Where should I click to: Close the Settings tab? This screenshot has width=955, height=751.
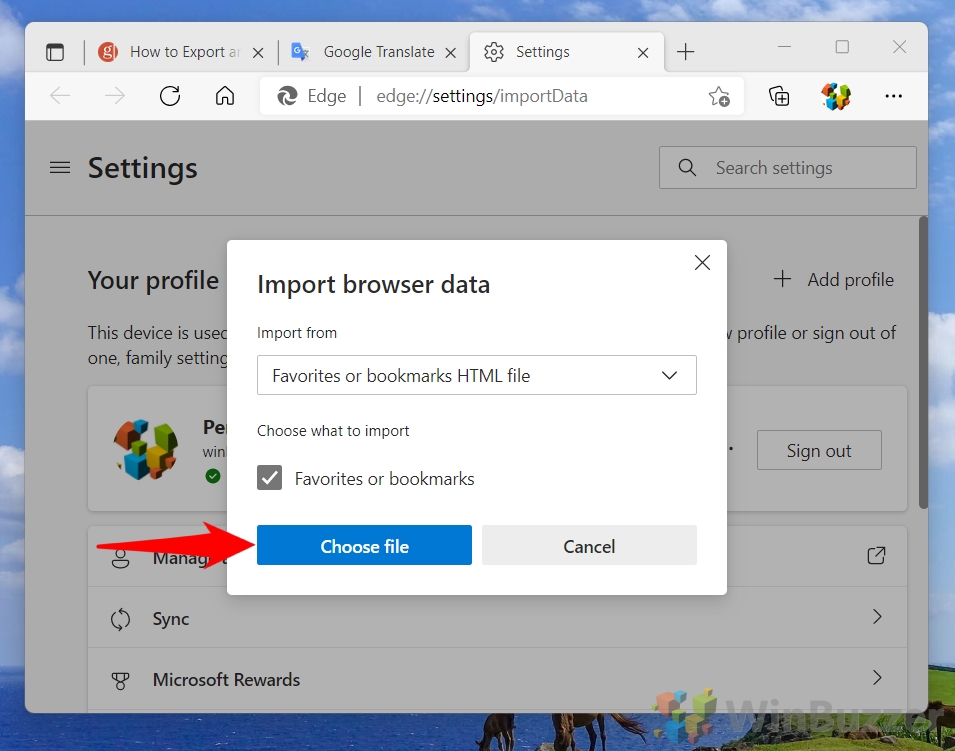(643, 53)
